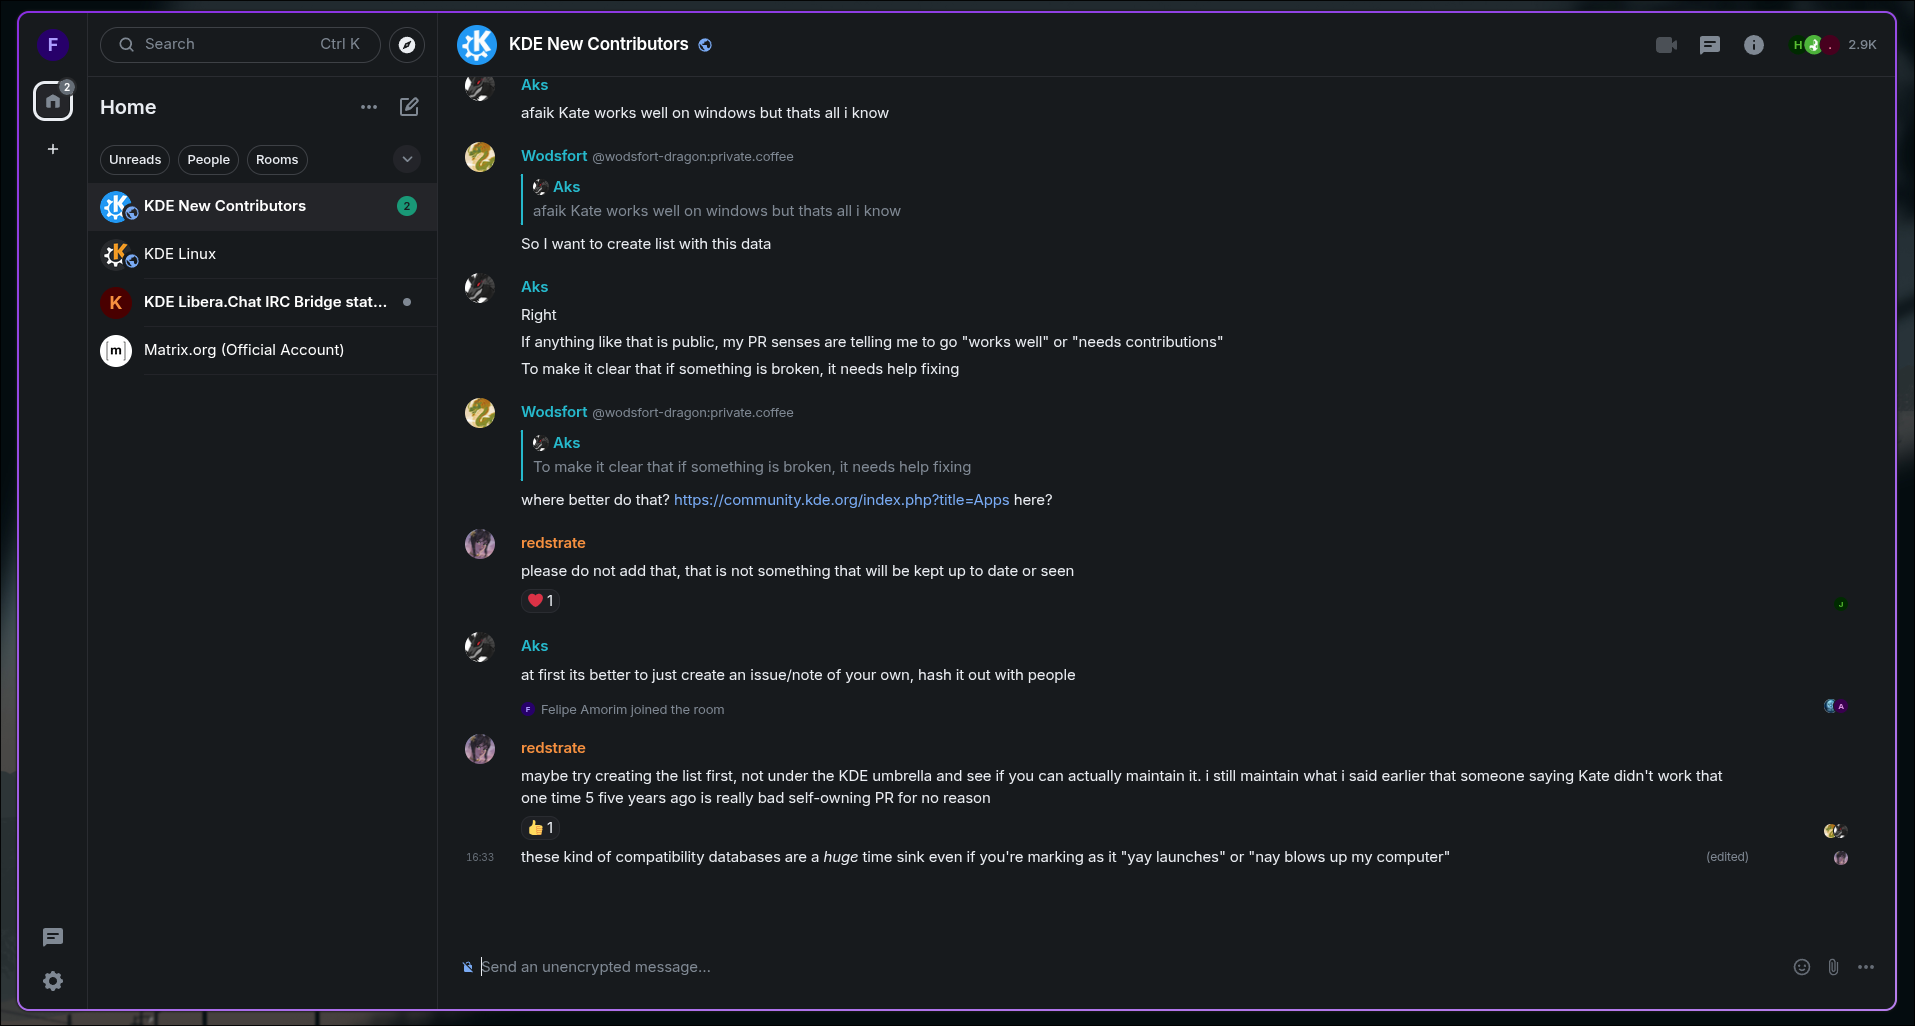Toggle the heart reaction on redstrate's message
This screenshot has width=1915, height=1026.
point(540,601)
